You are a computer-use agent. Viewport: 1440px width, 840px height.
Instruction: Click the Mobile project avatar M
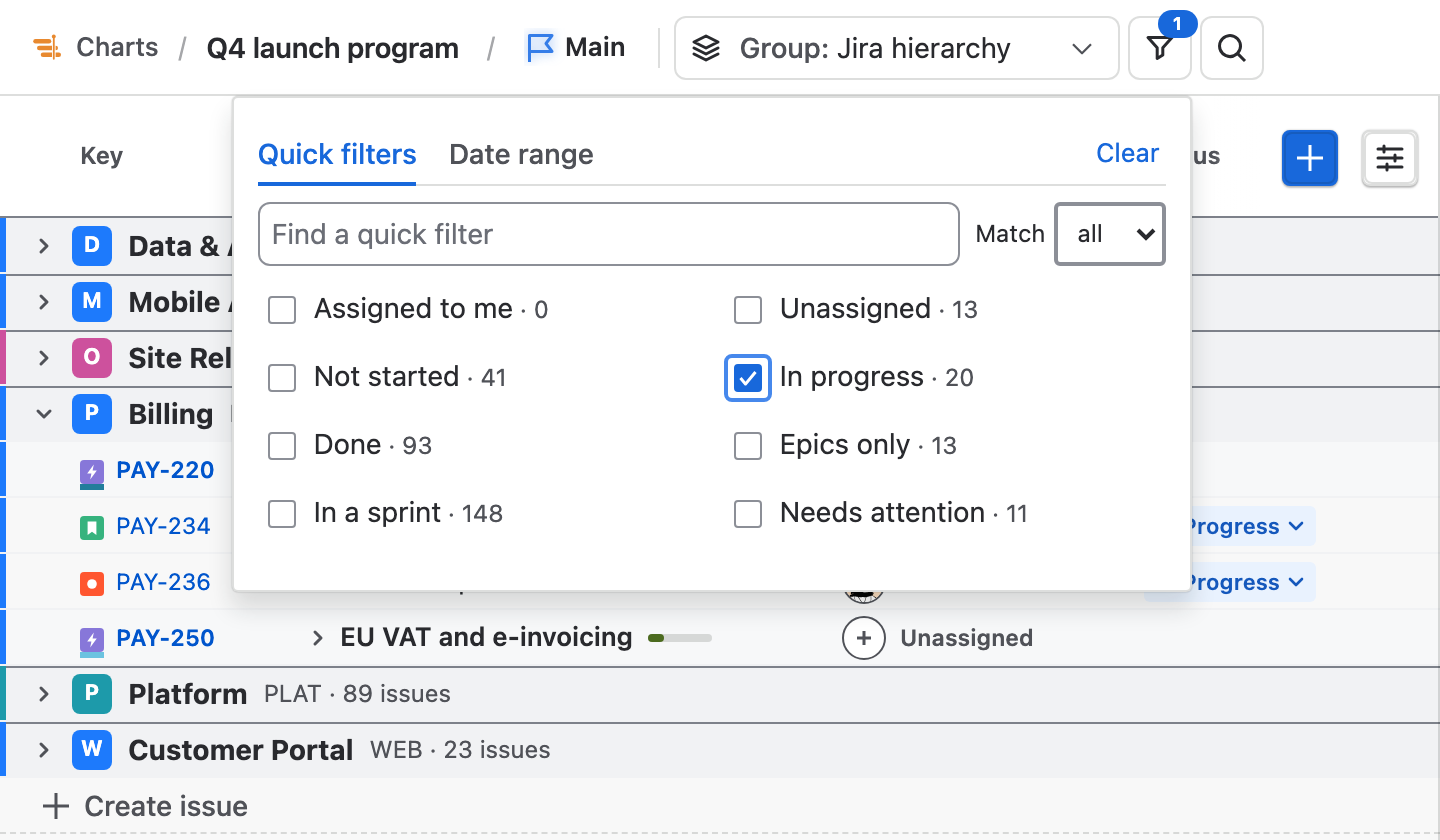pyautogui.click(x=91, y=302)
